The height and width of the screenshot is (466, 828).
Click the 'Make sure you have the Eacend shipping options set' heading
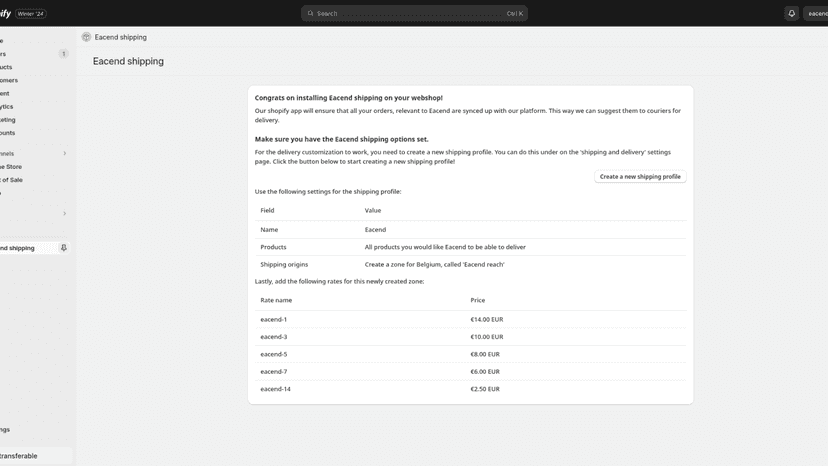342,139
